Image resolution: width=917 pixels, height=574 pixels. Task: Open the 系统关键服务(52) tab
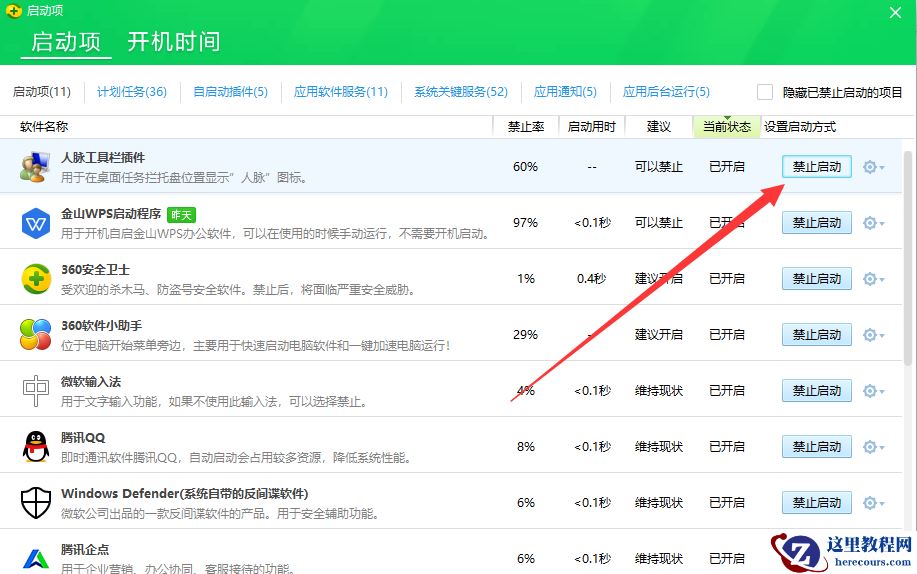click(461, 92)
